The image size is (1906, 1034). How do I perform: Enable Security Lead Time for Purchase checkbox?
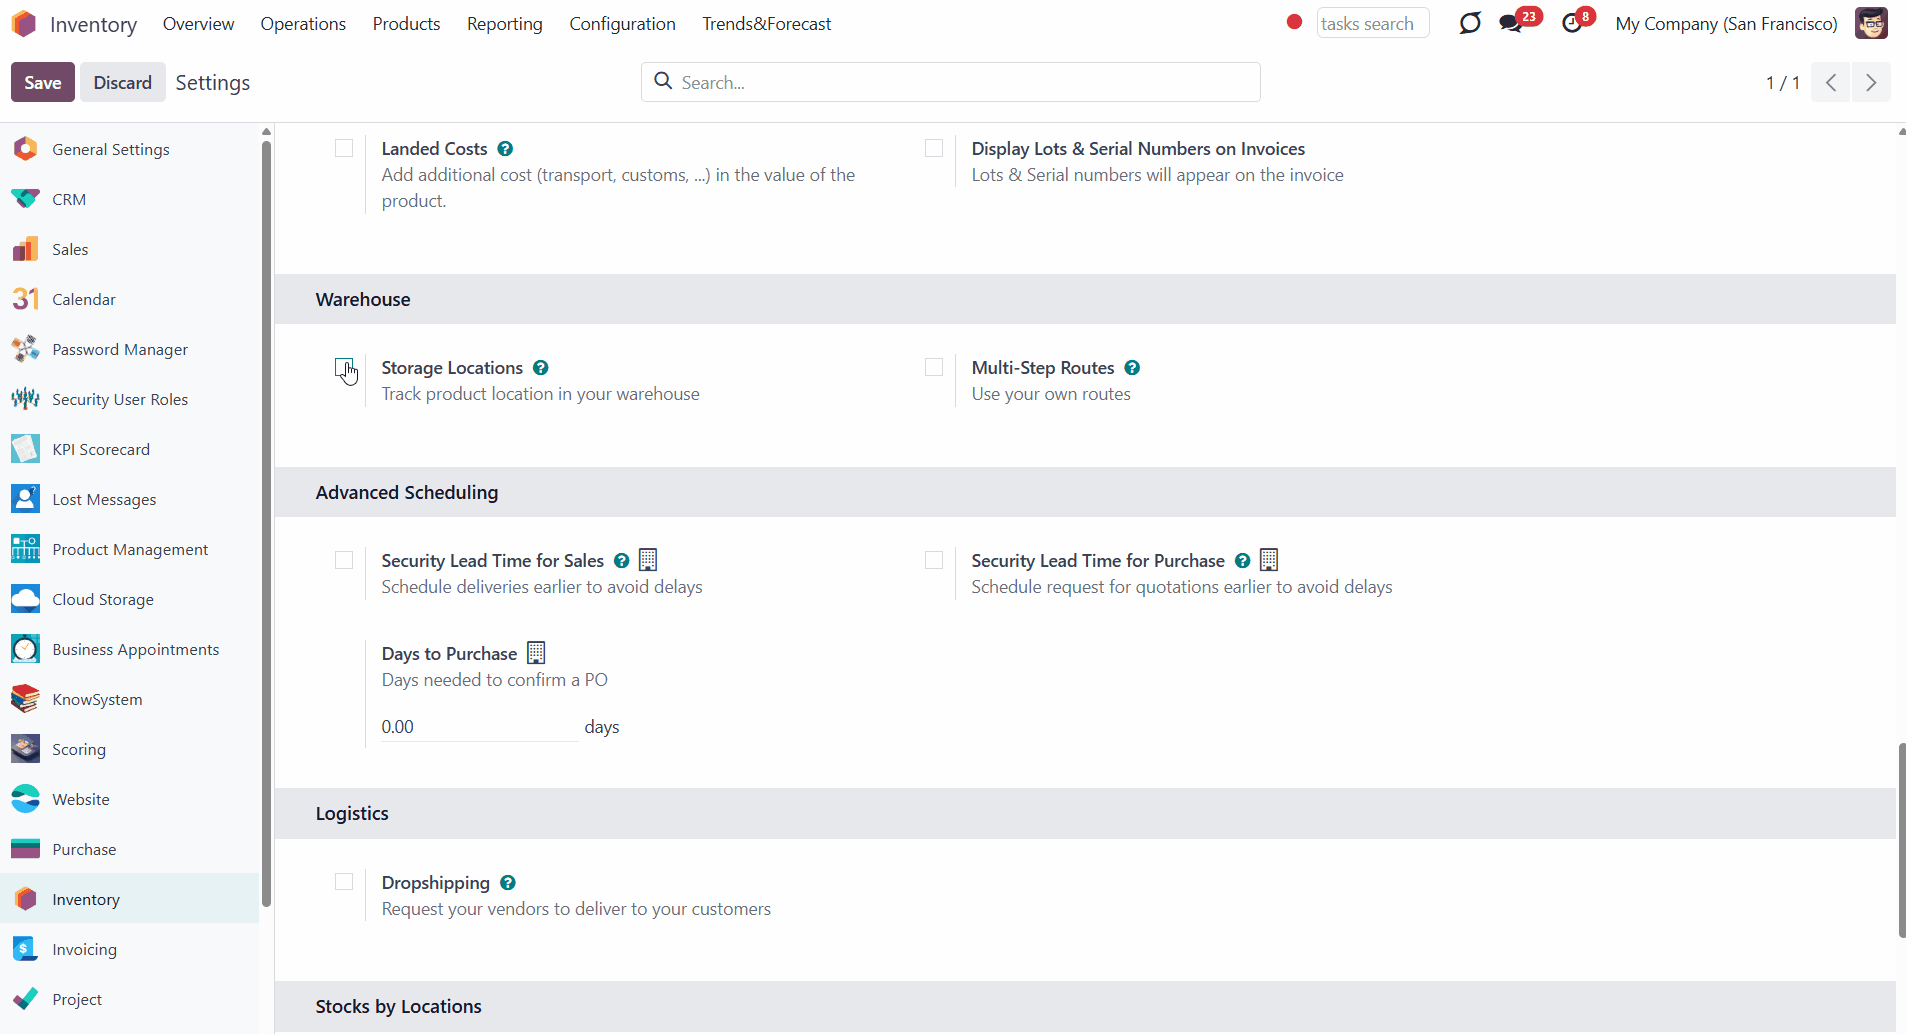(934, 560)
